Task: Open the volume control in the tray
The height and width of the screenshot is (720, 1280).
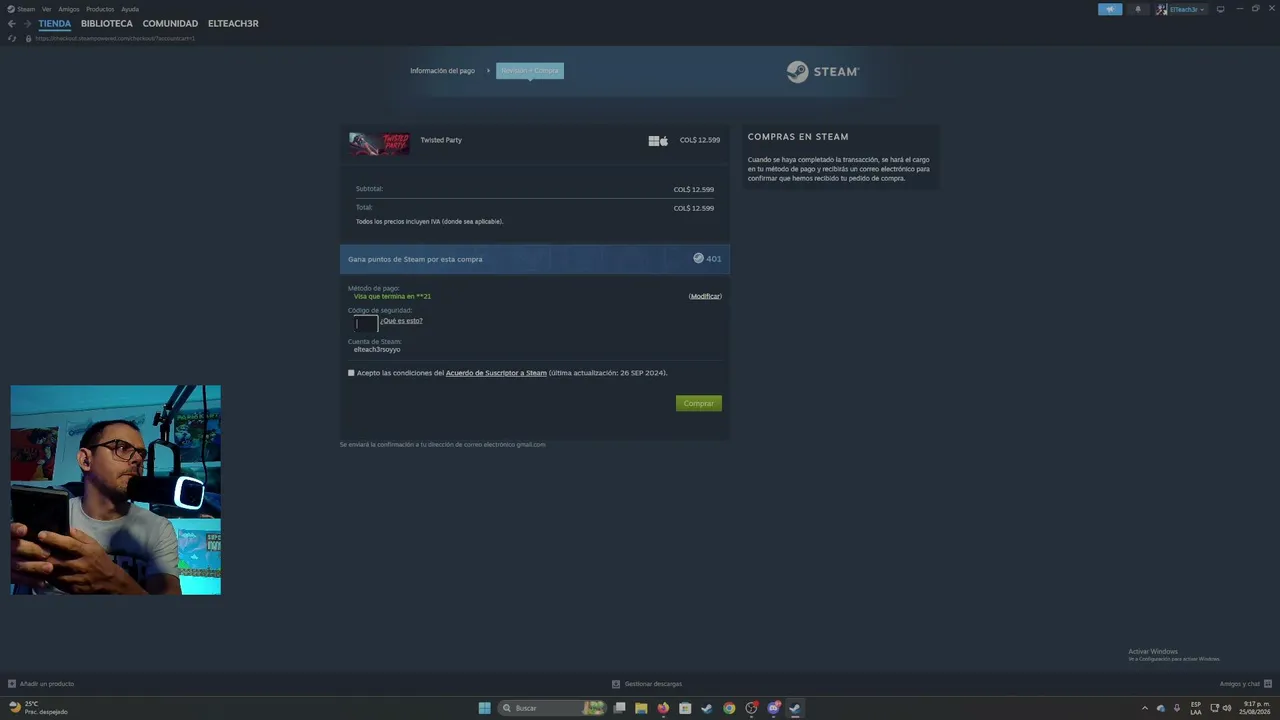Action: pos(1227,708)
